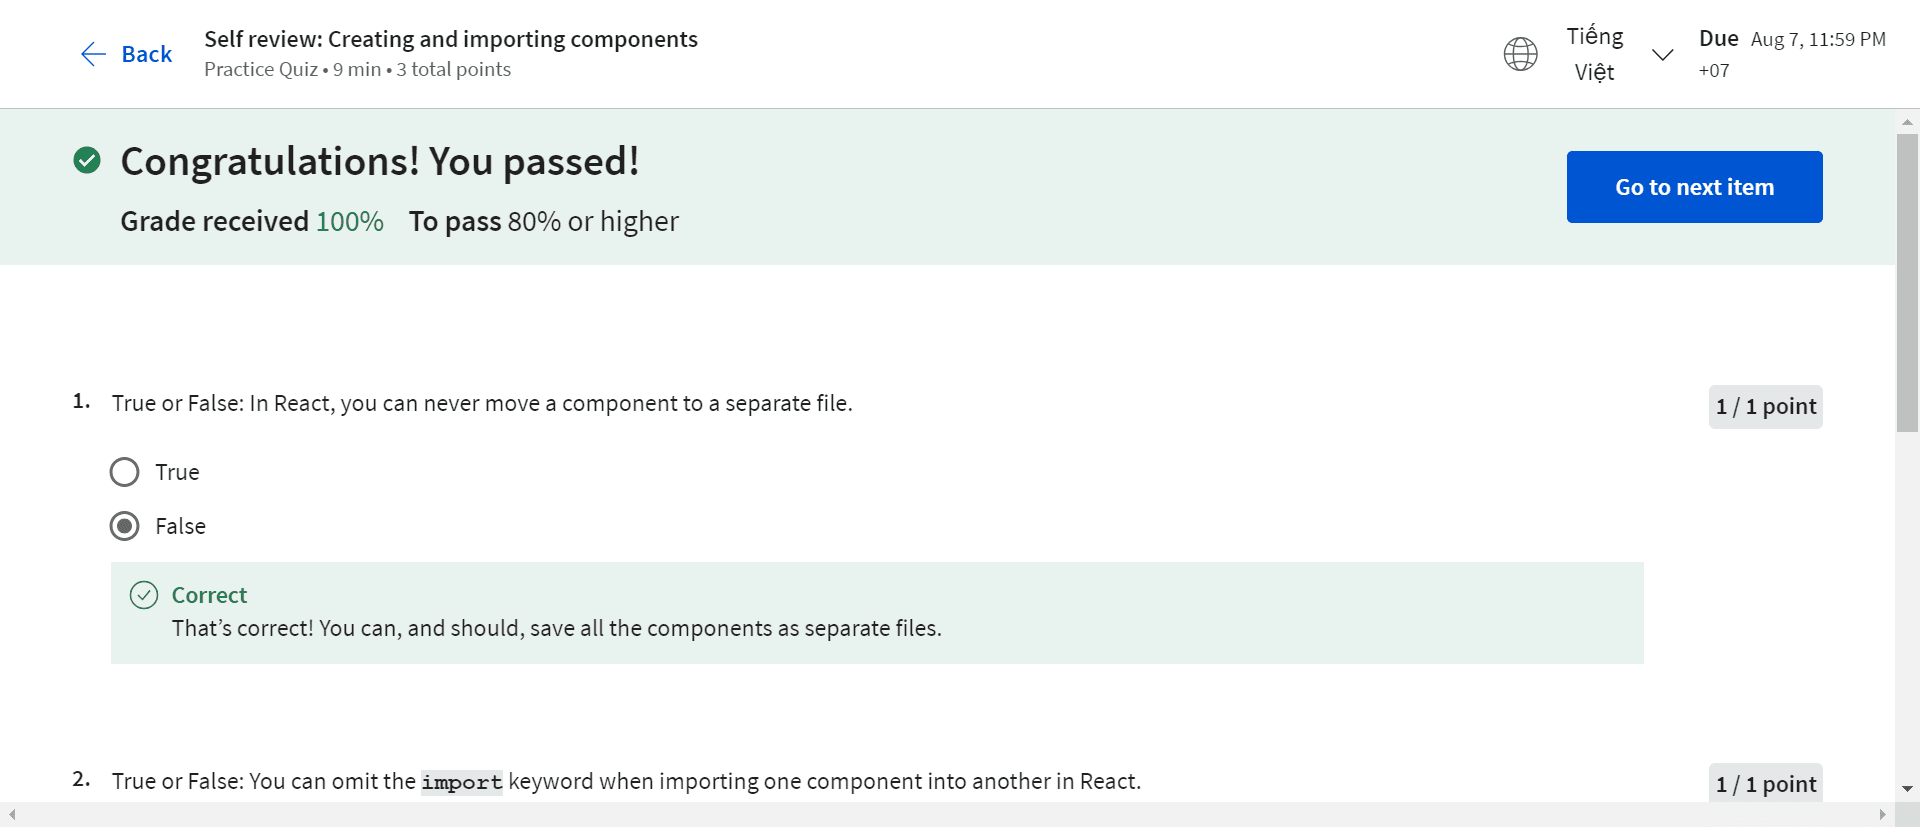Image resolution: width=1920 pixels, height=827 pixels.
Task: Open the Tiếng Việt language selector
Action: click(1594, 54)
